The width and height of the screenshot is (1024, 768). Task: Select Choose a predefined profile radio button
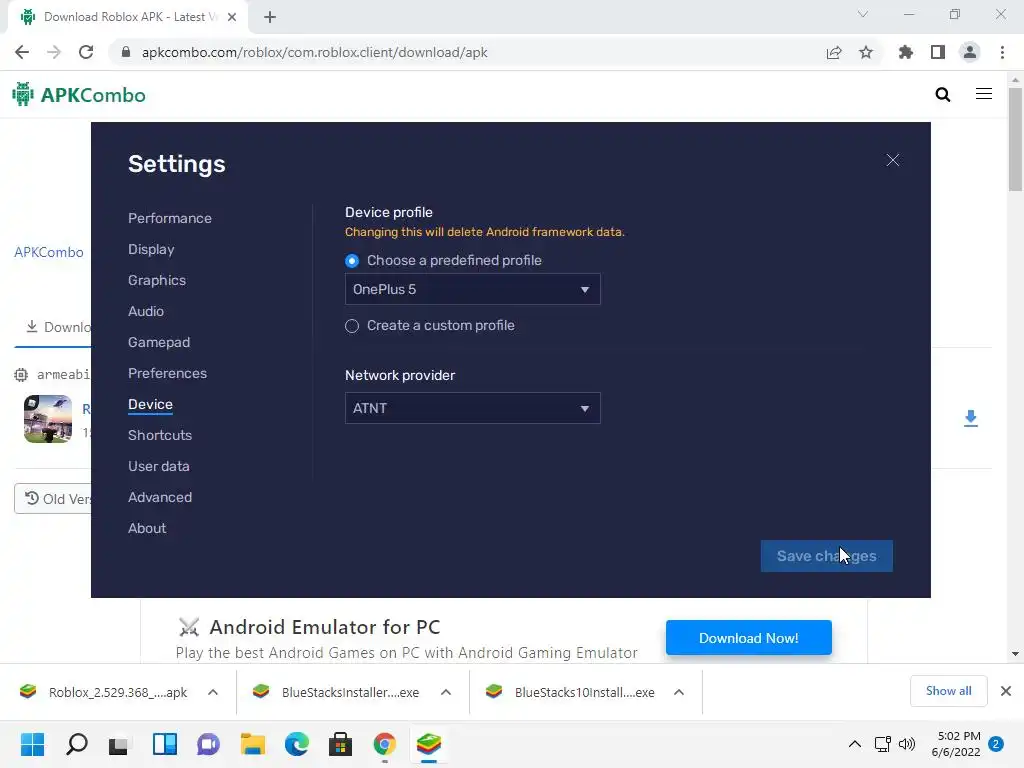pos(352,261)
